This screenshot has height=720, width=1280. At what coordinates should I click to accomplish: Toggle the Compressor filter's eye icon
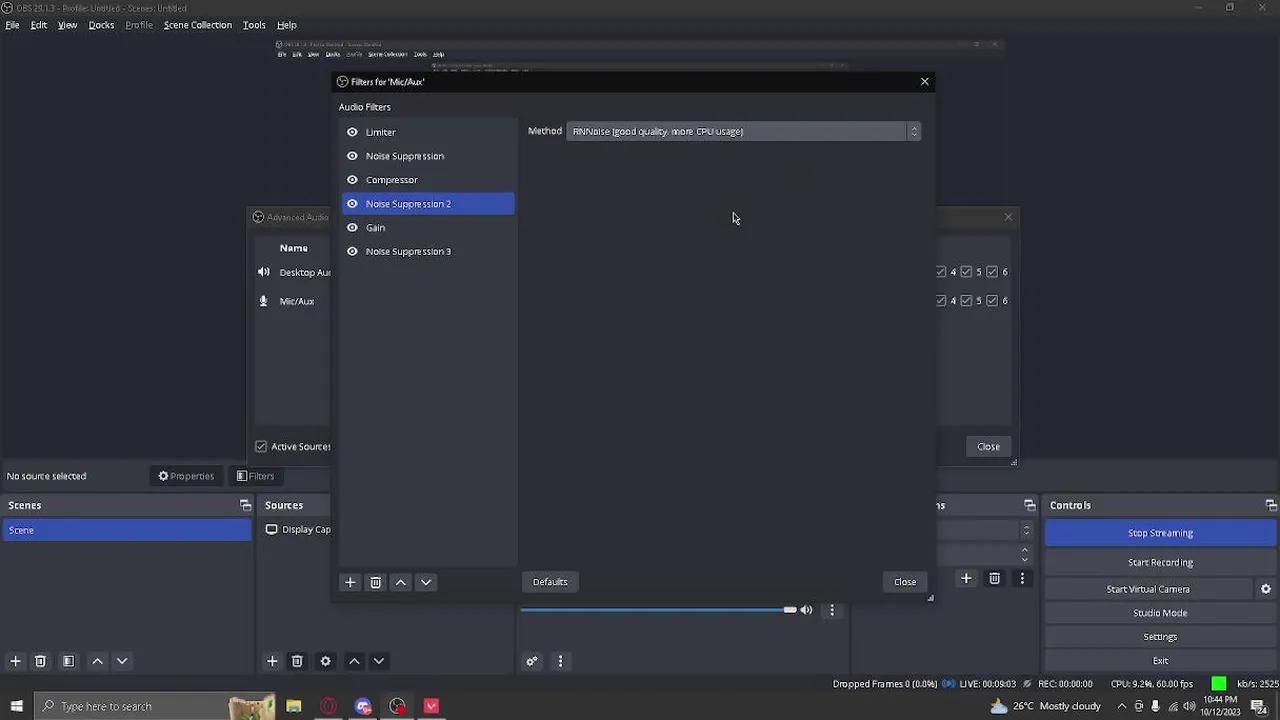click(x=352, y=180)
